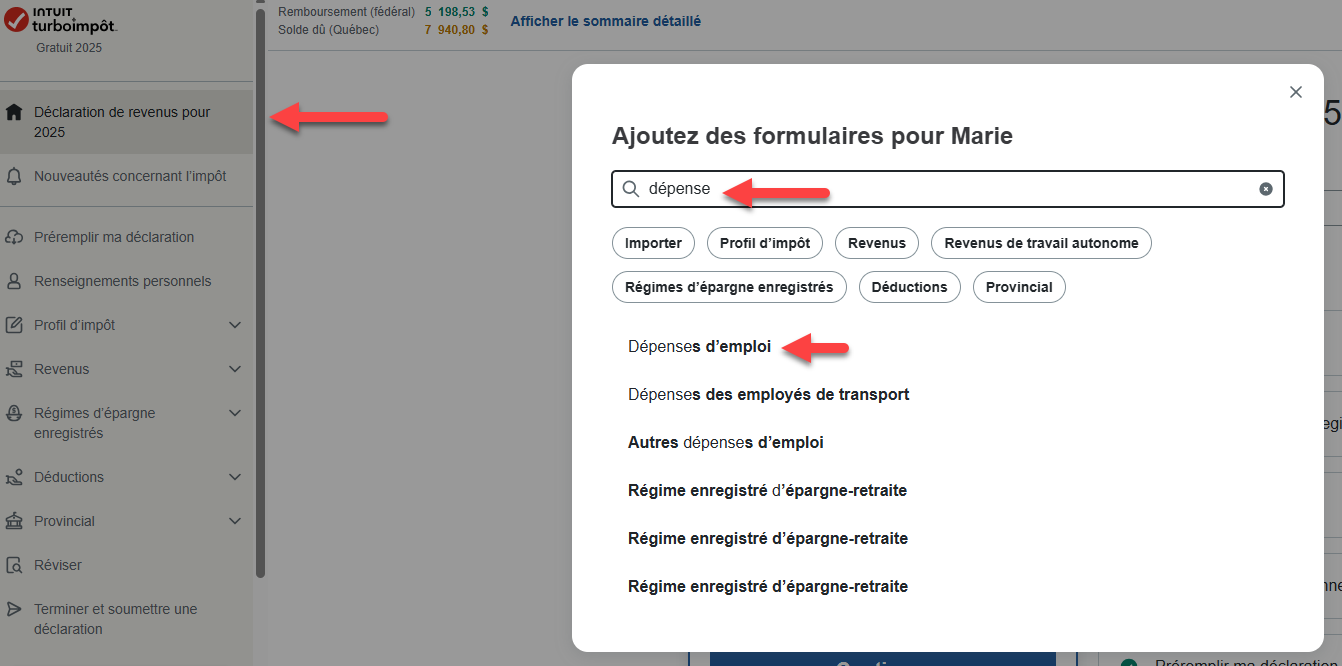Filter by the Importer chip
Viewport: 1342px width, 666px height.
click(653, 243)
